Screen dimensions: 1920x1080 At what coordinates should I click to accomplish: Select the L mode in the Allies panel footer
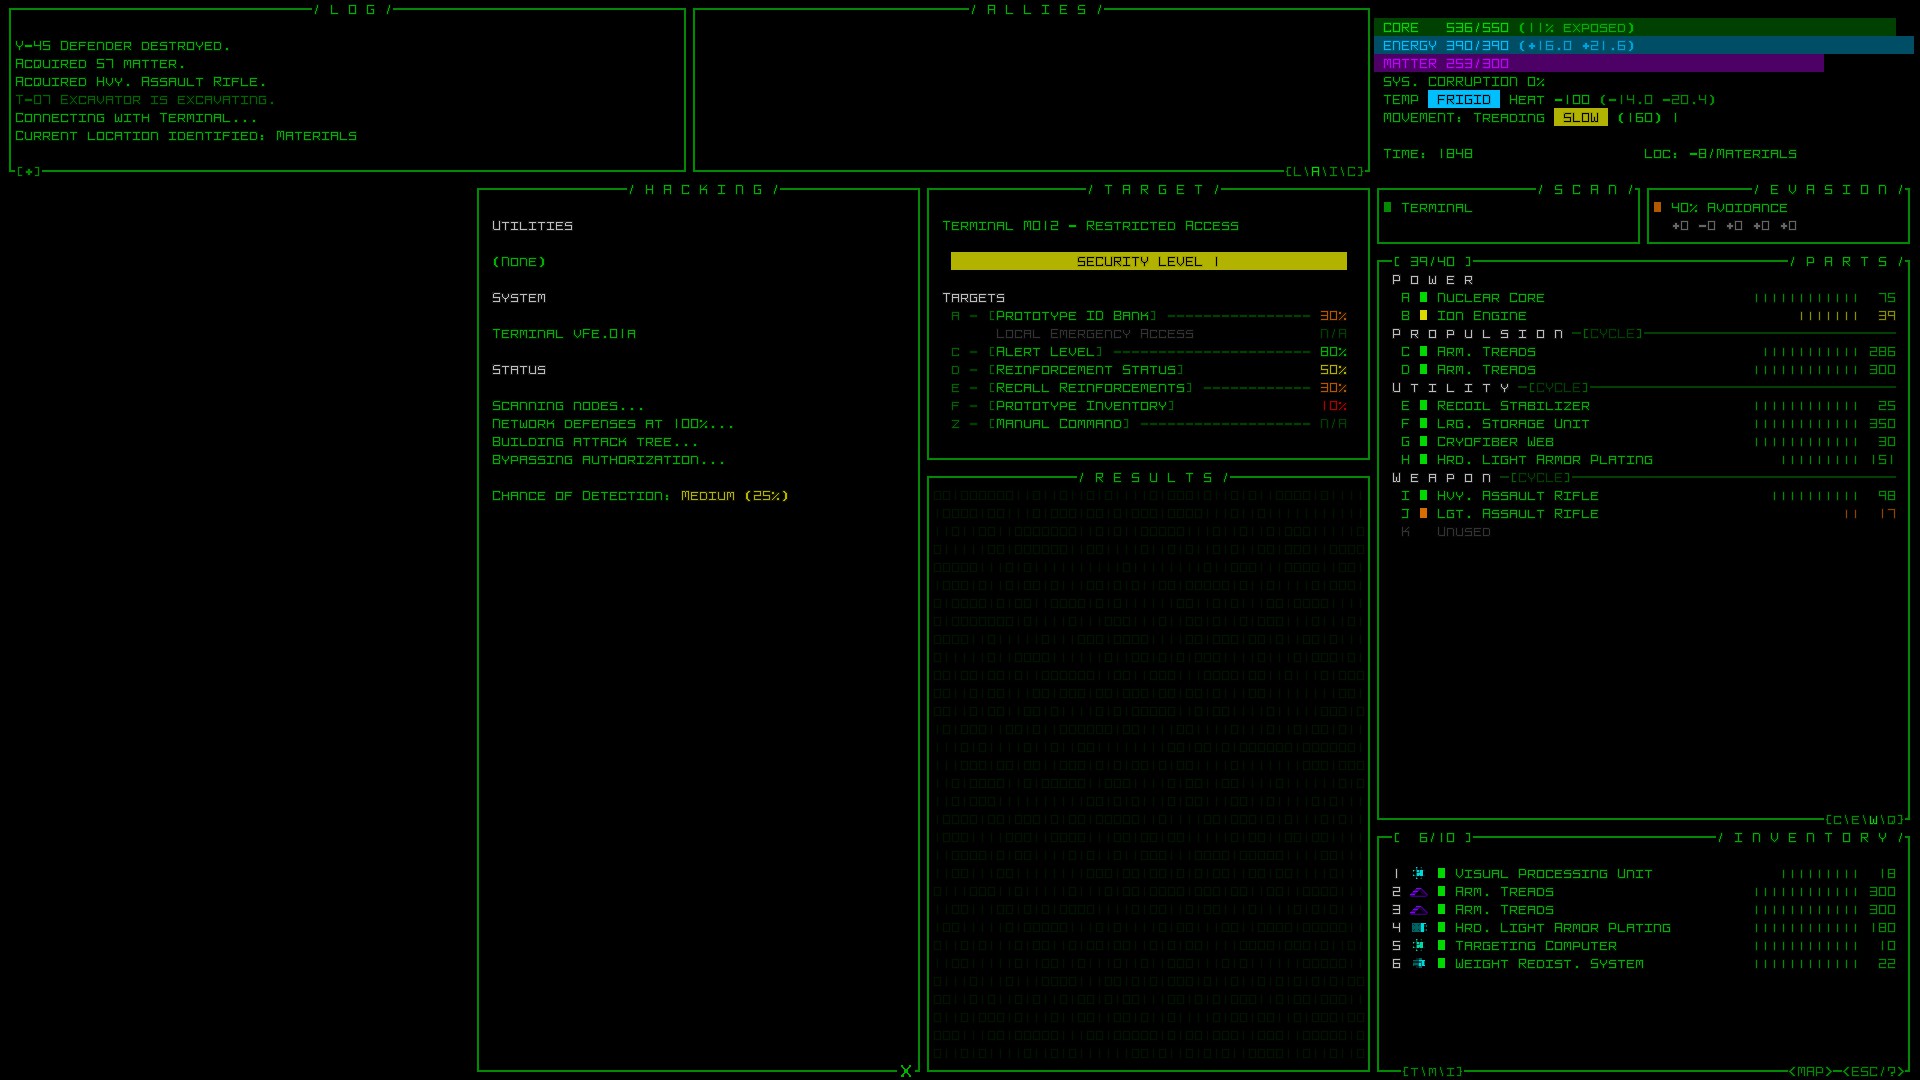pos(1298,172)
